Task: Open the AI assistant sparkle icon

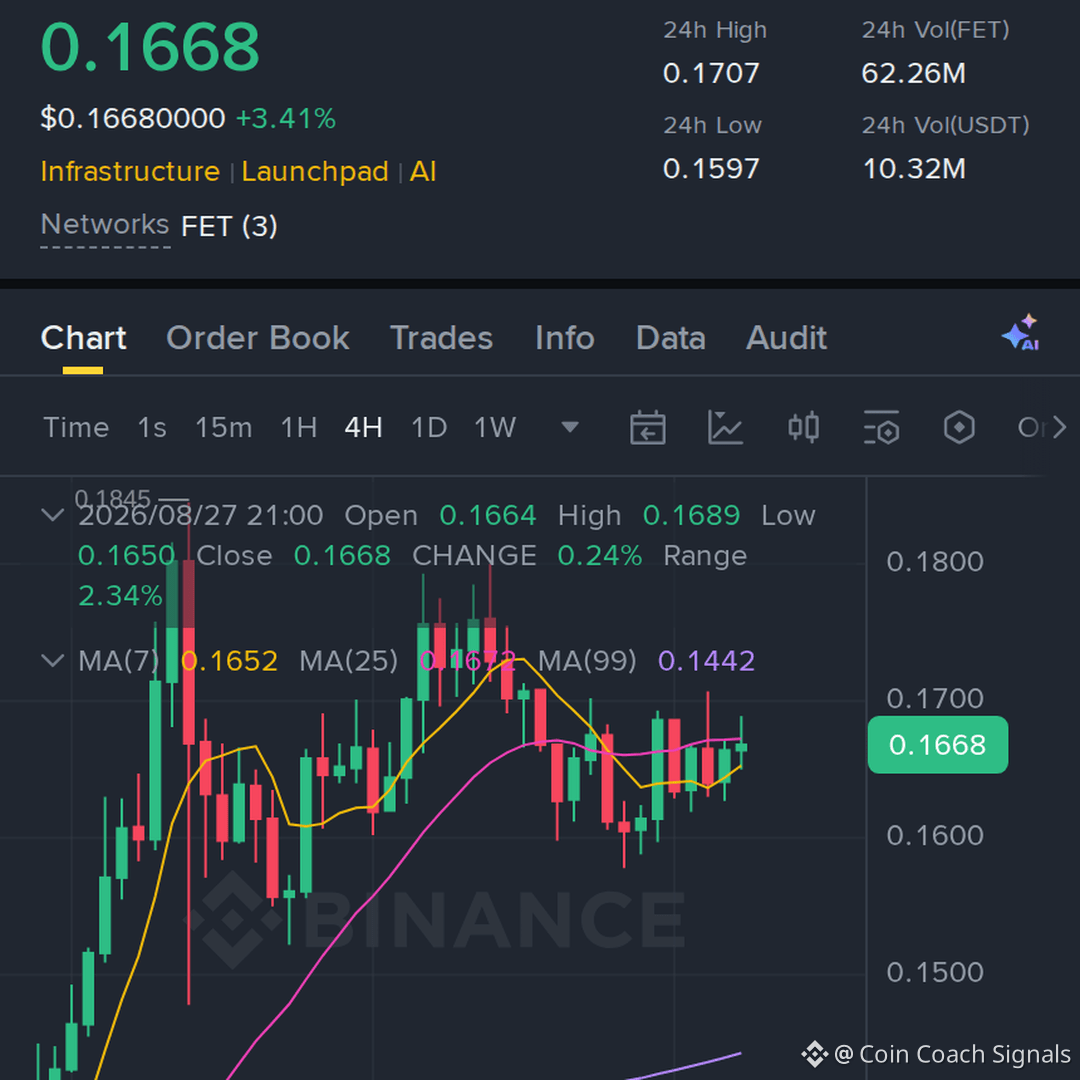Action: point(1021,333)
